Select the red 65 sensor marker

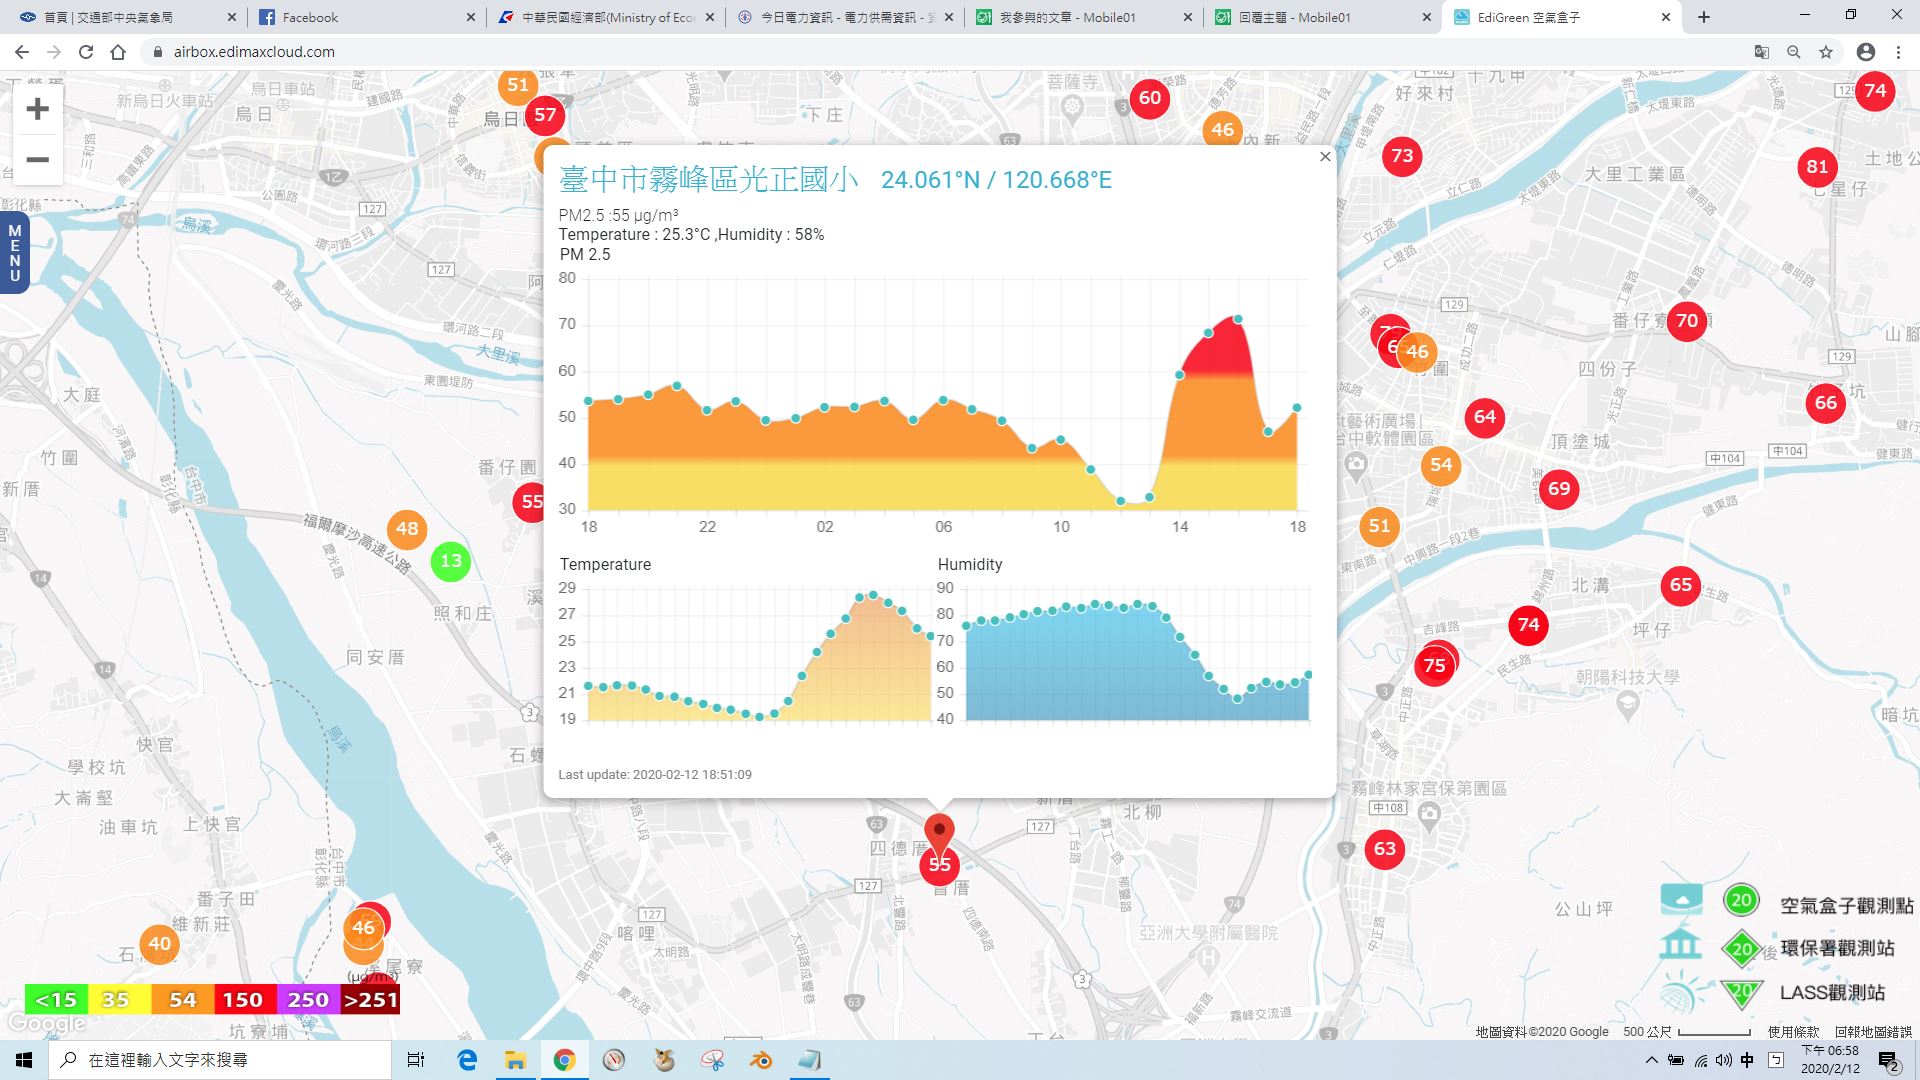[x=1681, y=585]
